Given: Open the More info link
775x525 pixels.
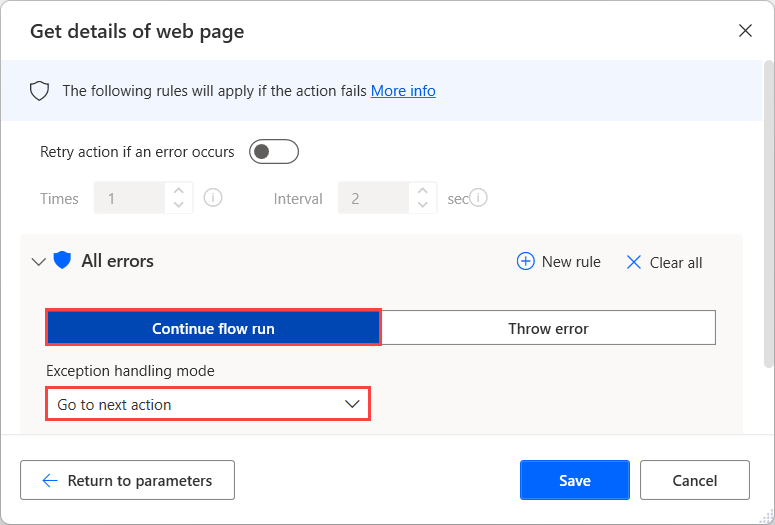Looking at the screenshot, I should (x=403, y=91).
